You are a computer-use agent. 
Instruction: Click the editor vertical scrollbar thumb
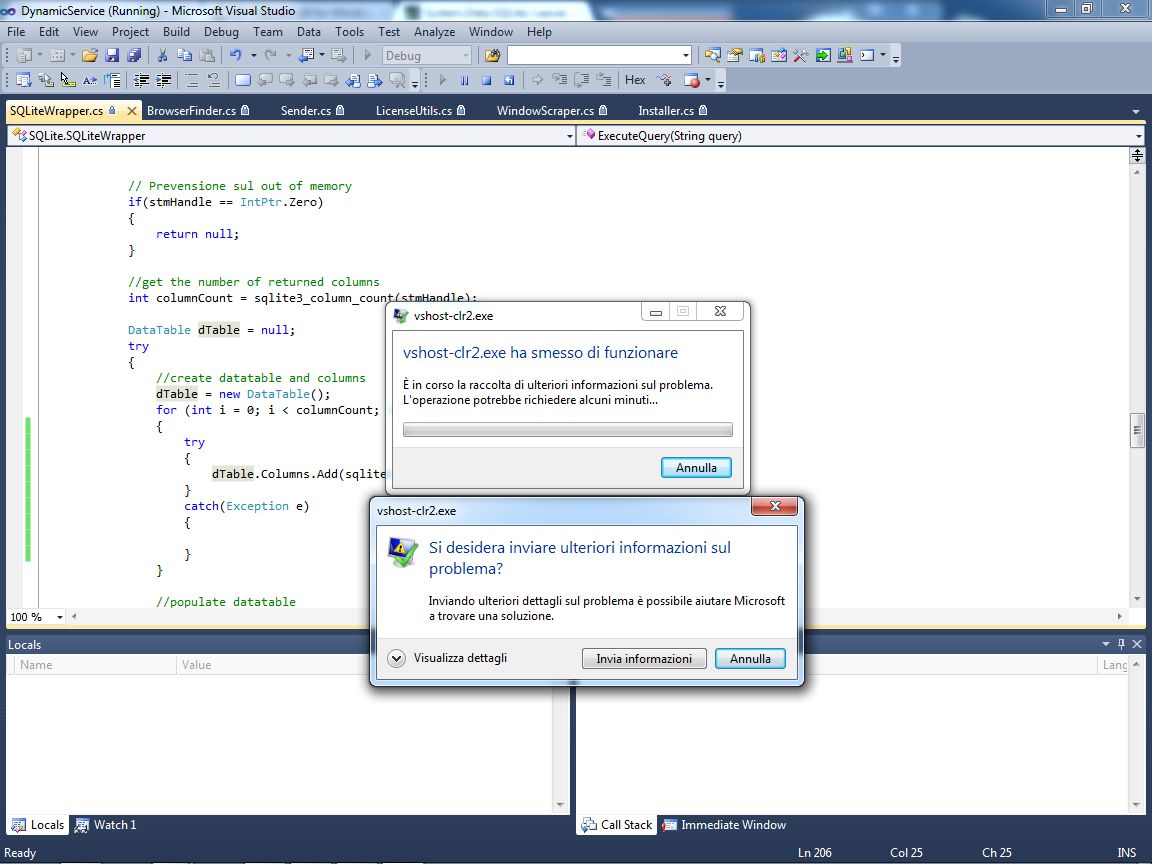1137,431
